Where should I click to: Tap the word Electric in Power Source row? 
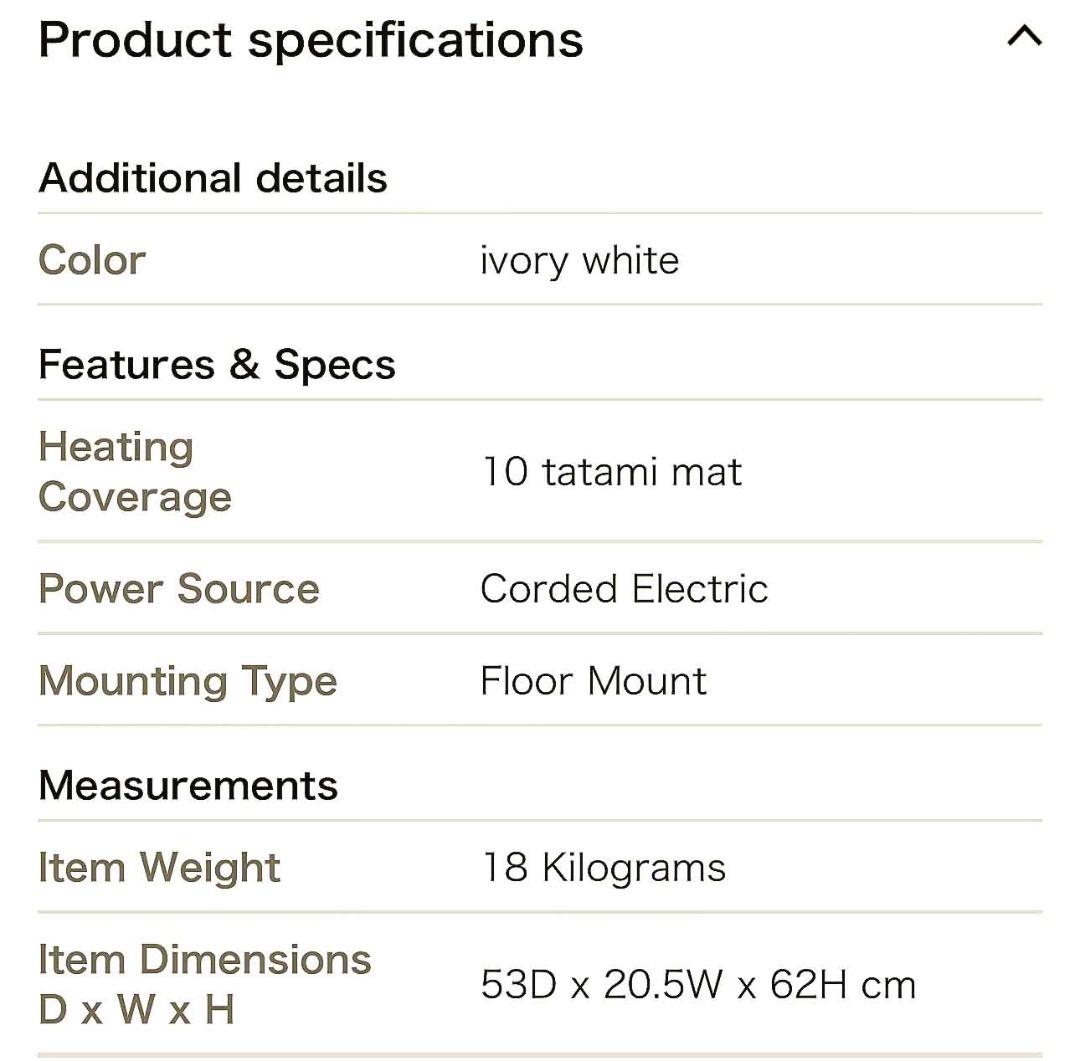click(700, 589)
